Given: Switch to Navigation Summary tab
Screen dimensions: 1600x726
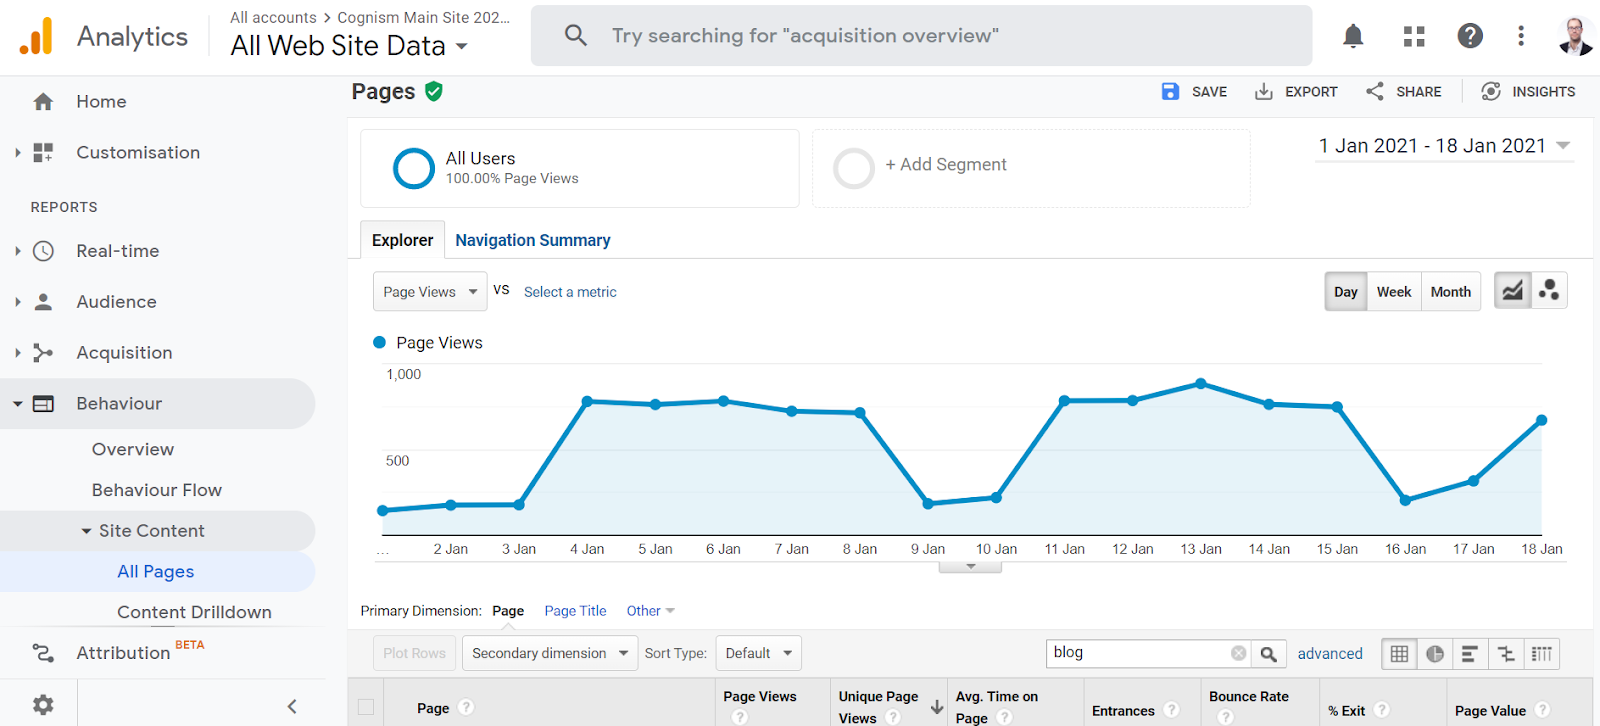Looking at the screenshot, I should point(532,240).
